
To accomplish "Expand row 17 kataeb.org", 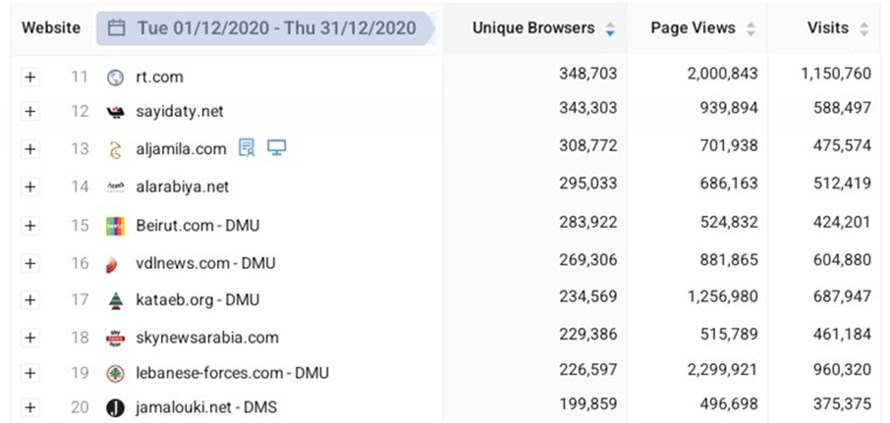I will click(x=30, y=299).
